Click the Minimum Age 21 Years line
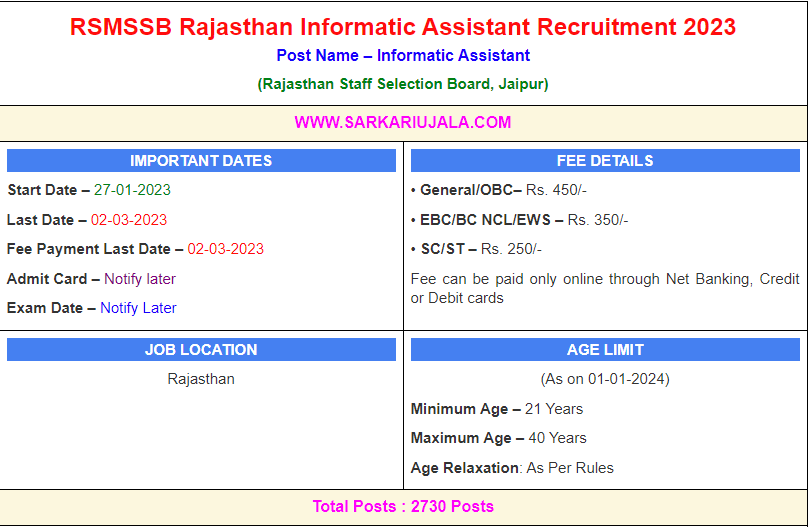 497,409
